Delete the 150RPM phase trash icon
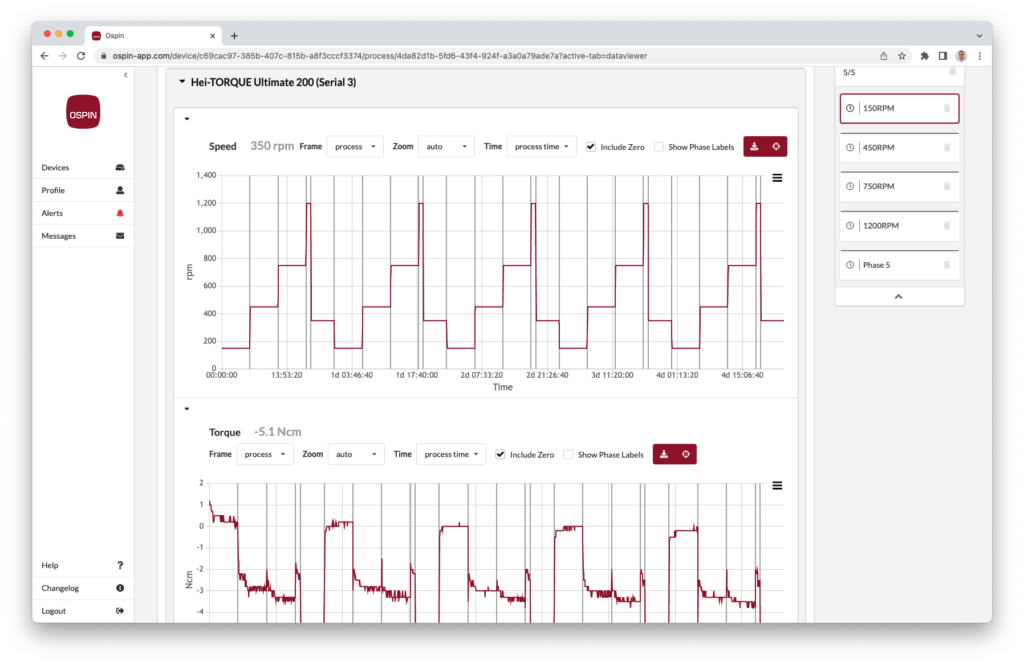 click(946, 108)
